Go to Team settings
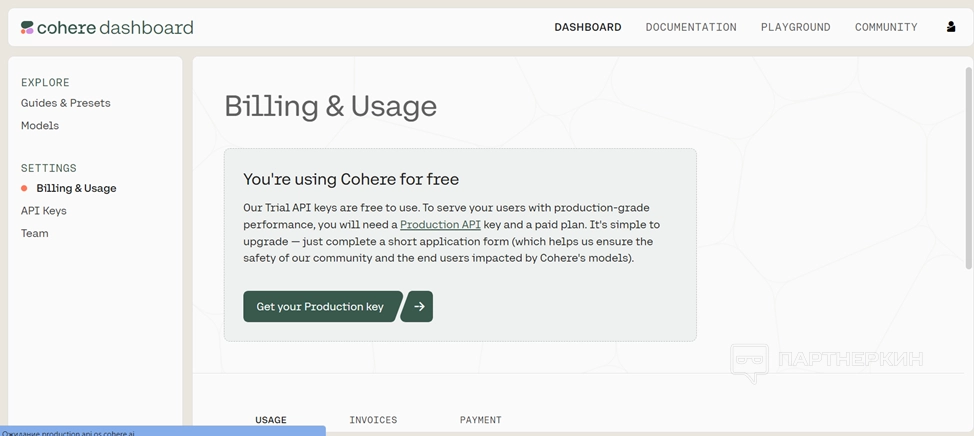Viewport: 974px width, 436px height. point(35,233)
